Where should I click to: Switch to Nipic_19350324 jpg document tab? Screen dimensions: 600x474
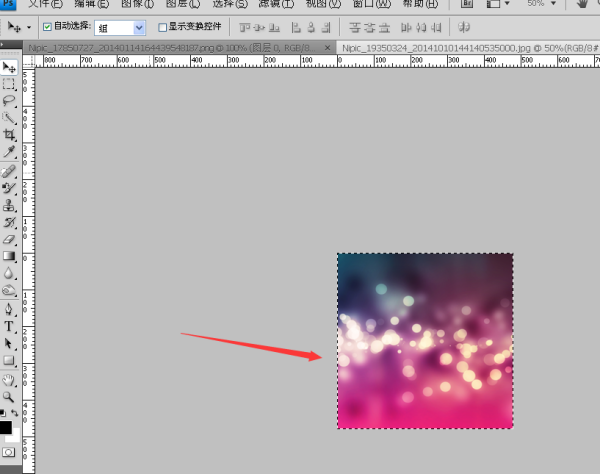470,48
